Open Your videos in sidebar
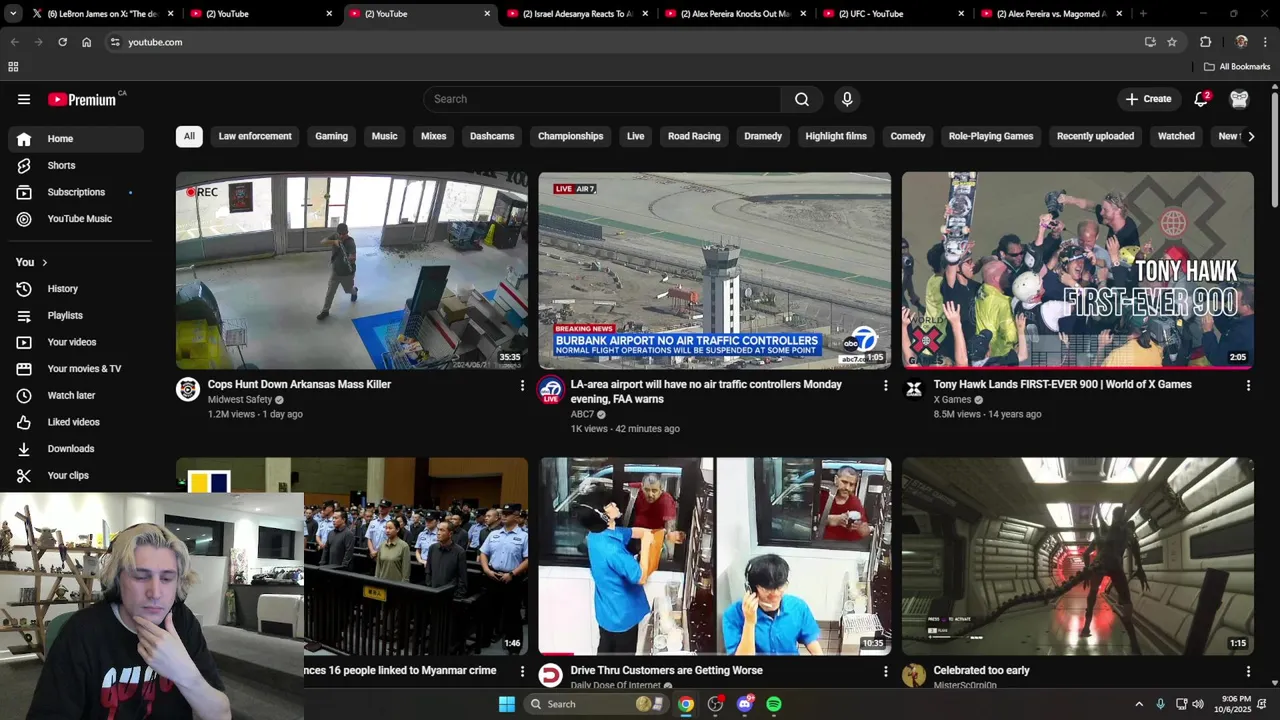Viewport: 1280px width, 720px height. point(76,342)
